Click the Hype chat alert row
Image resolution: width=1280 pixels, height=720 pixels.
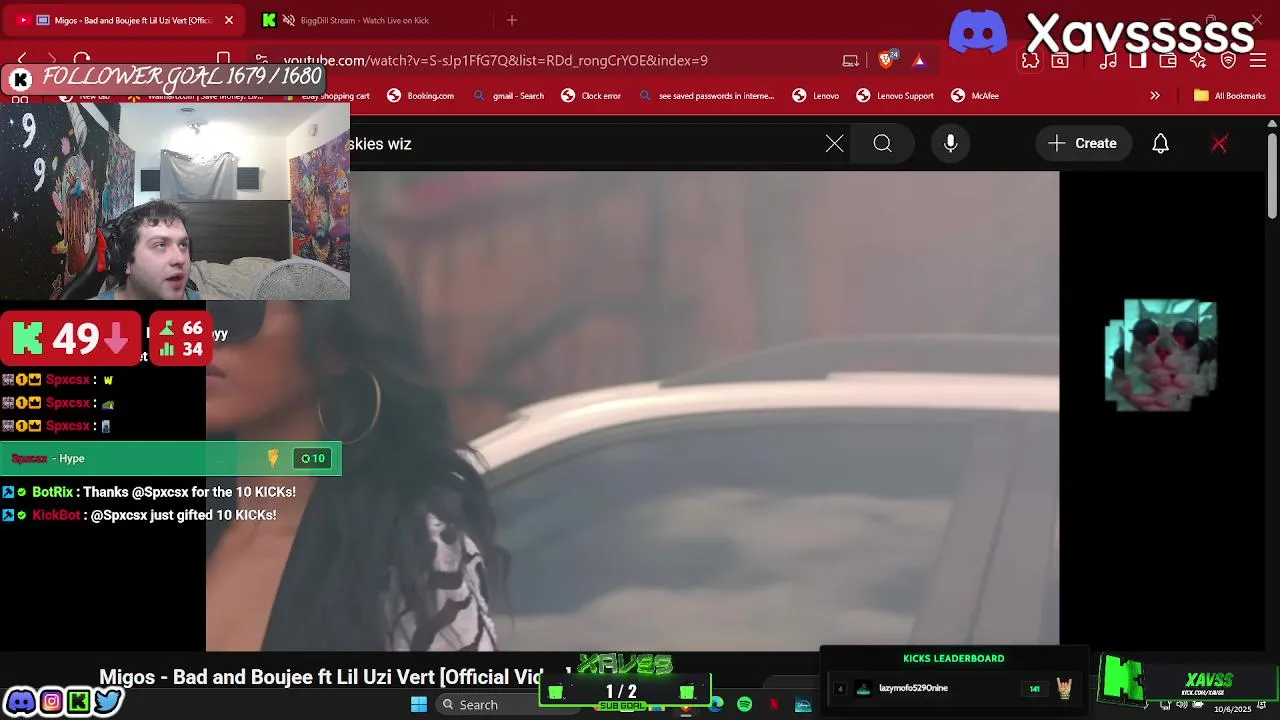click(x=171, y=458)
